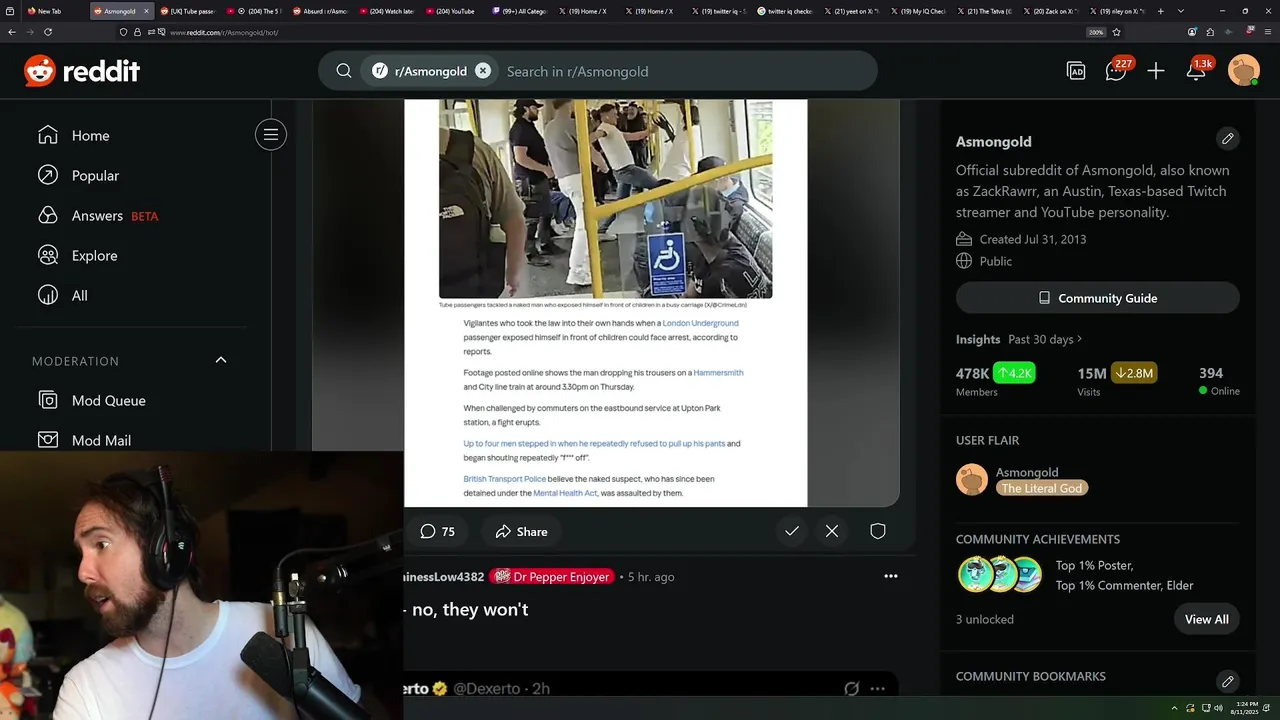Click the 200% zoom indicator

[x=1096, y=32]
